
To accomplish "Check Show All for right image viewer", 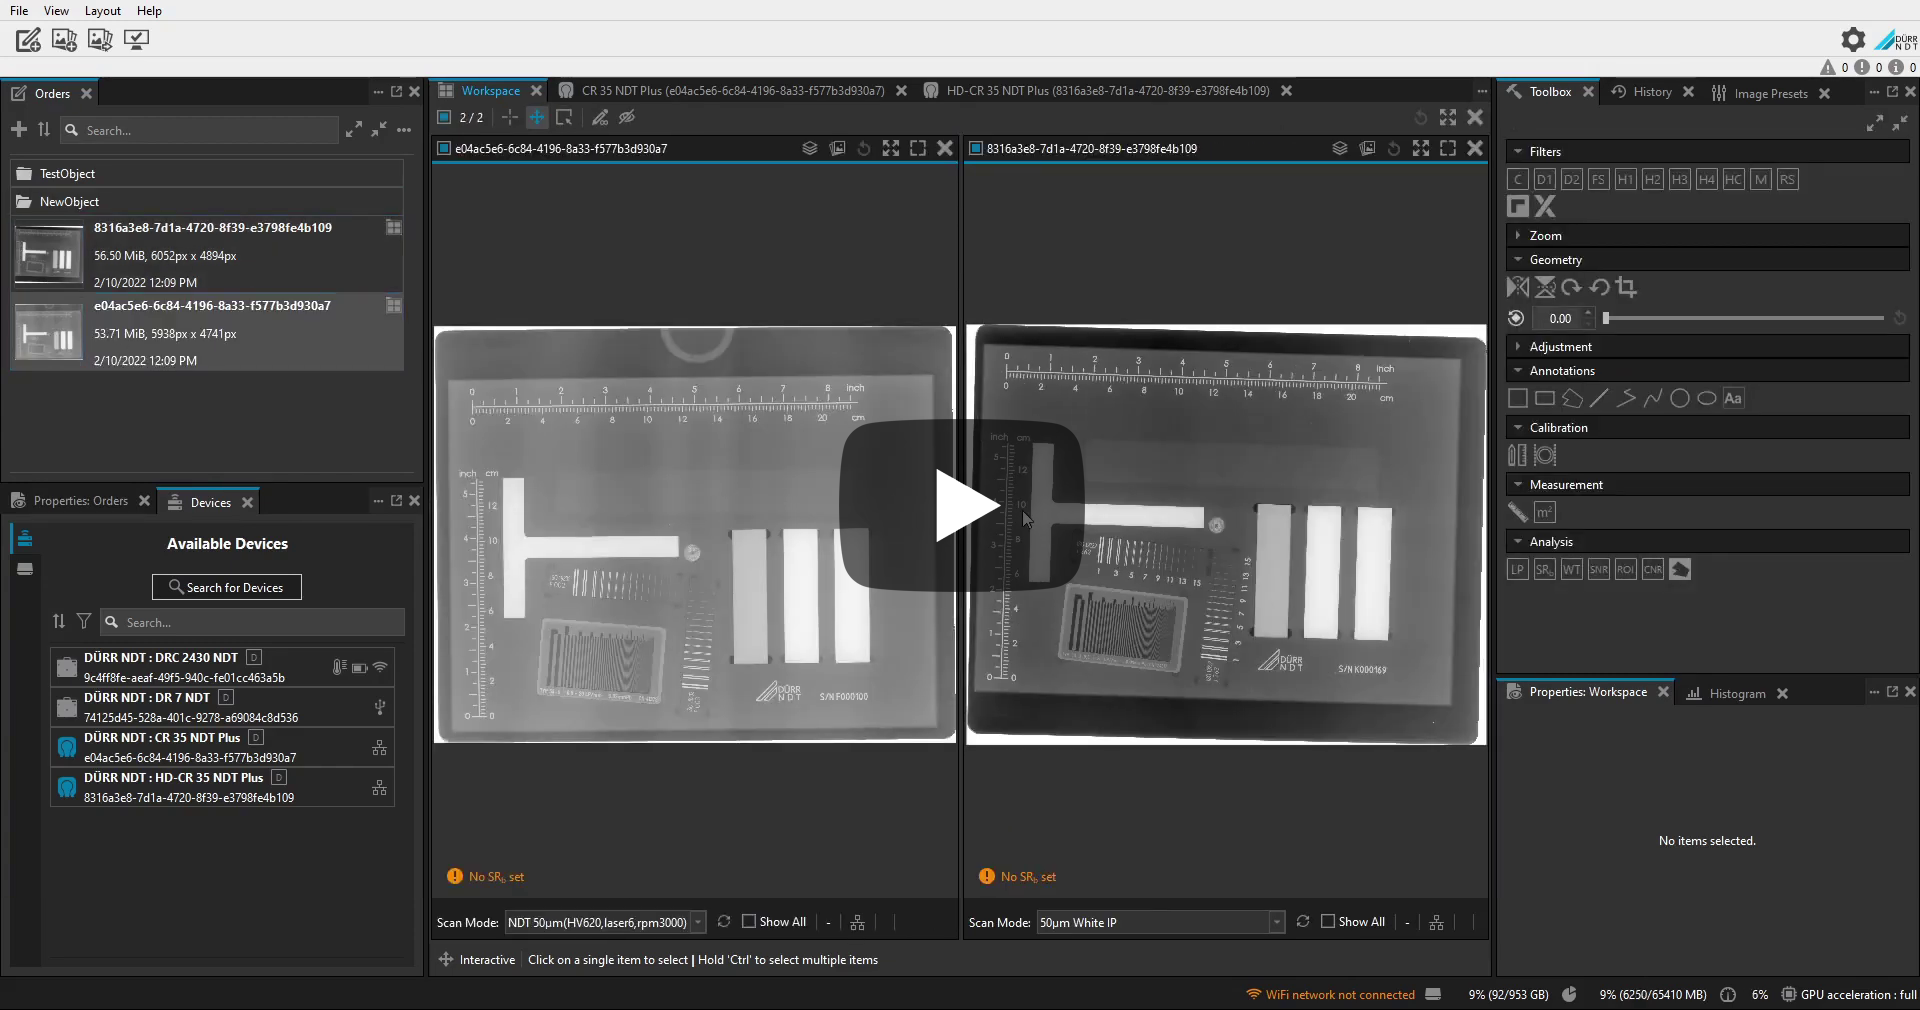I will [1328, 922].
